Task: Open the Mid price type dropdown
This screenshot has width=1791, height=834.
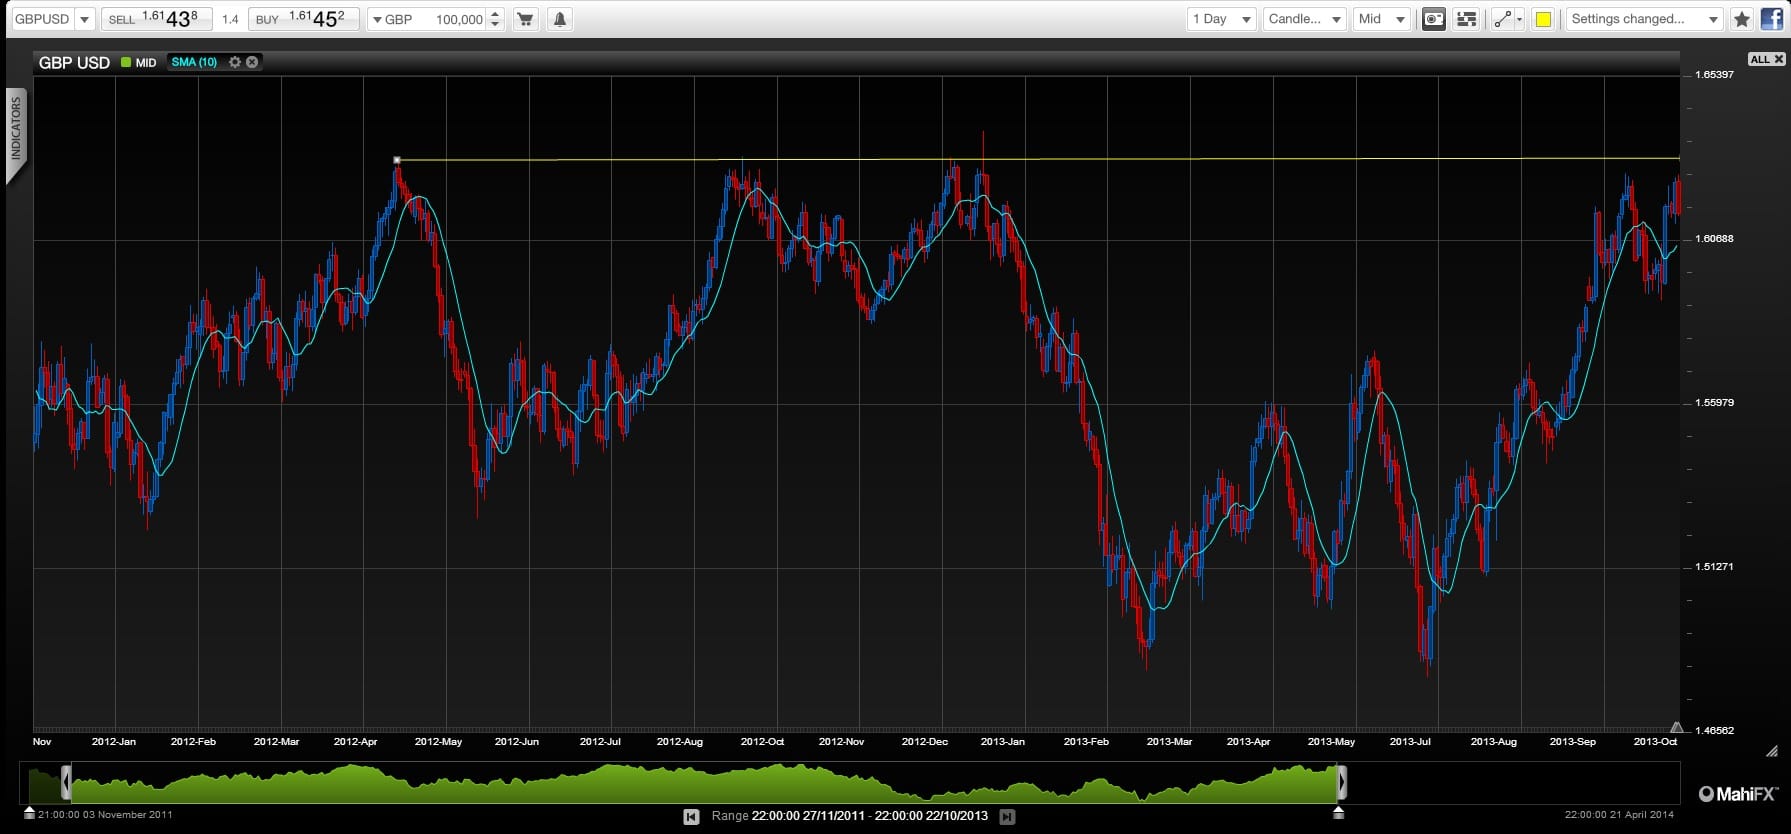Action: point(1382,19)
